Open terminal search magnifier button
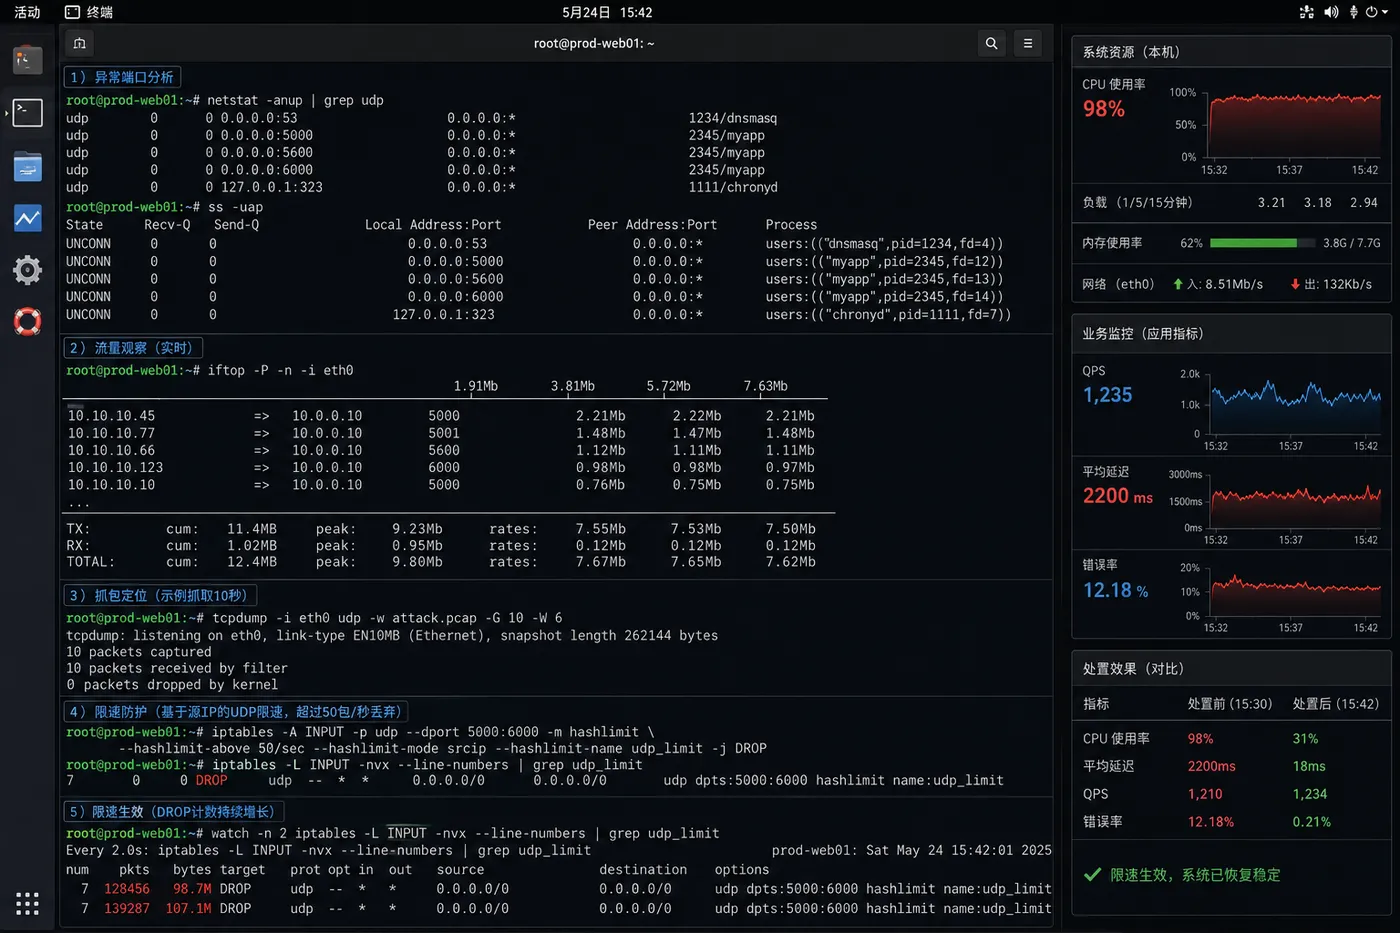This screenshot has width=1400, height=933. pos(991,43)
